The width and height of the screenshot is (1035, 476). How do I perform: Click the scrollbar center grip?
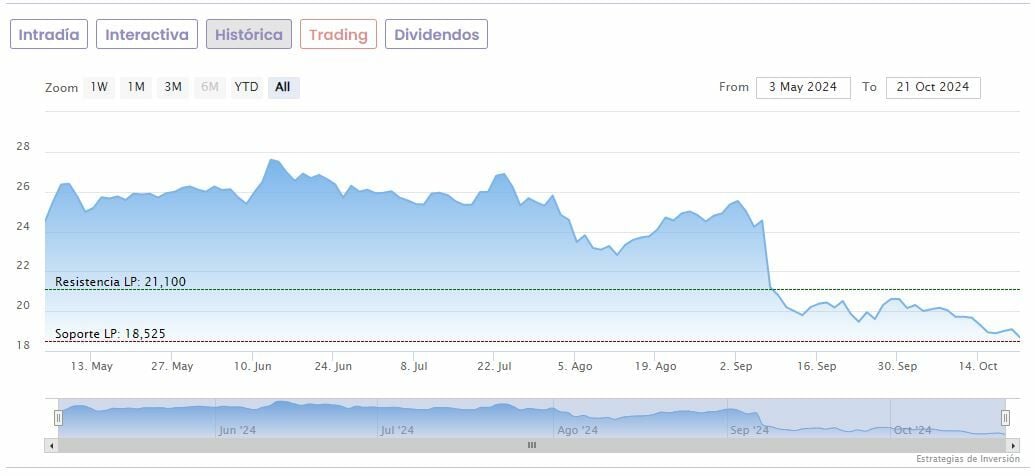531,445
